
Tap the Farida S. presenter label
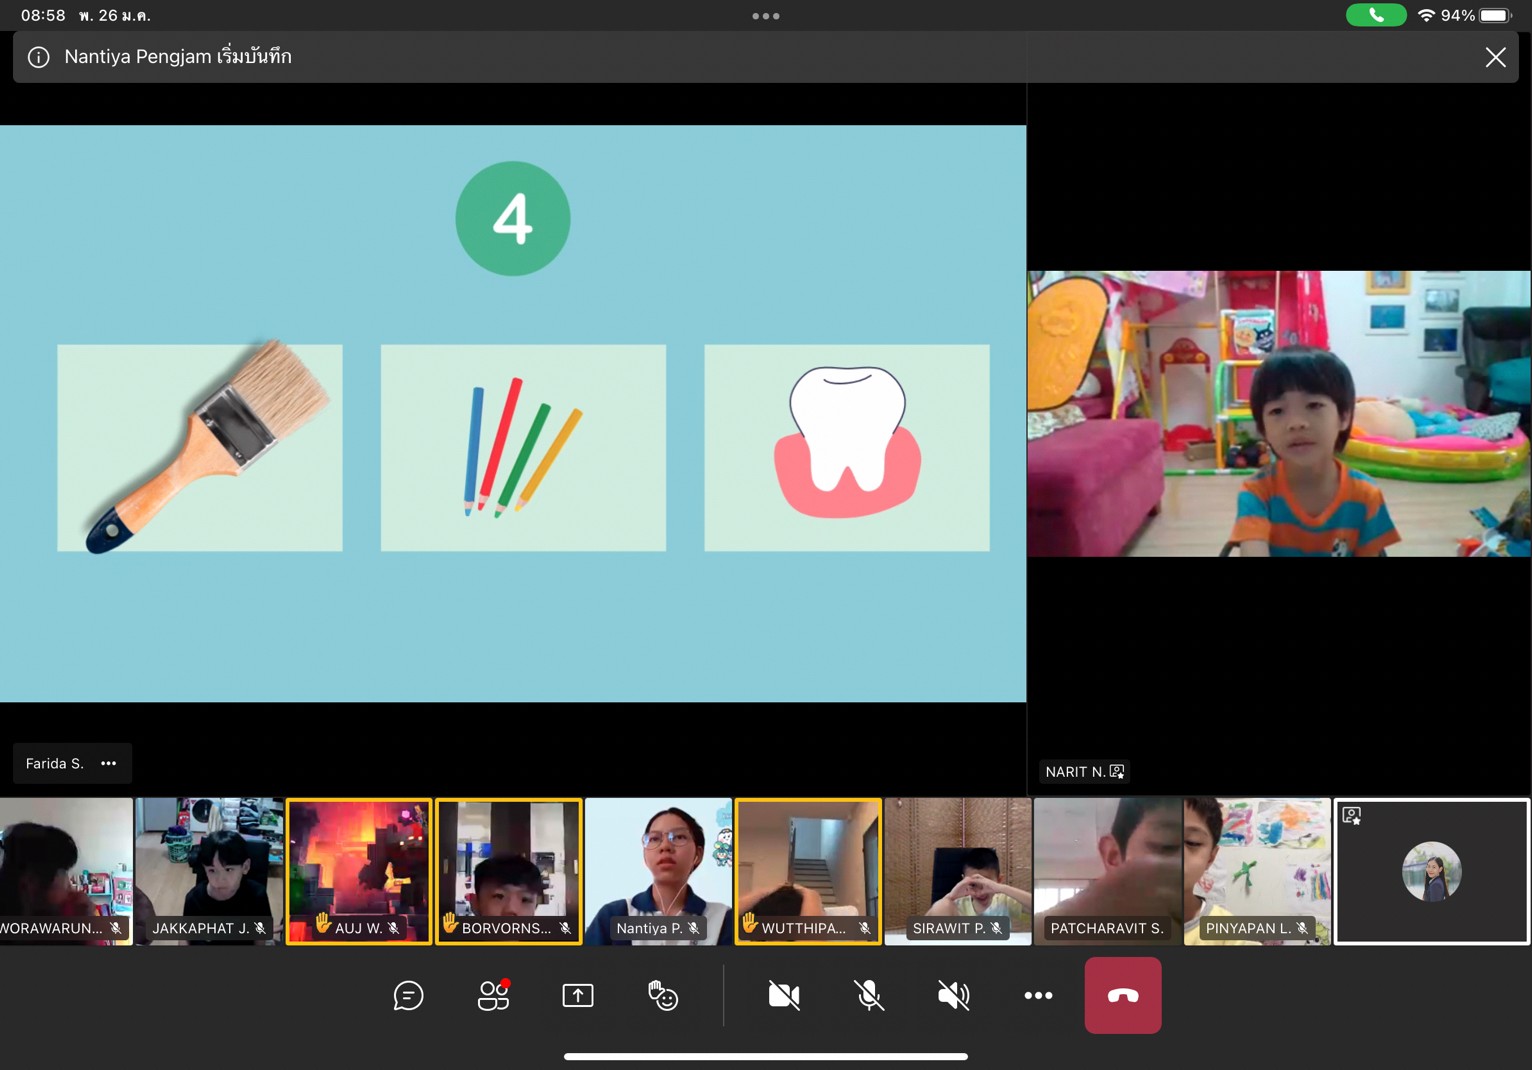tap(55, 763)
